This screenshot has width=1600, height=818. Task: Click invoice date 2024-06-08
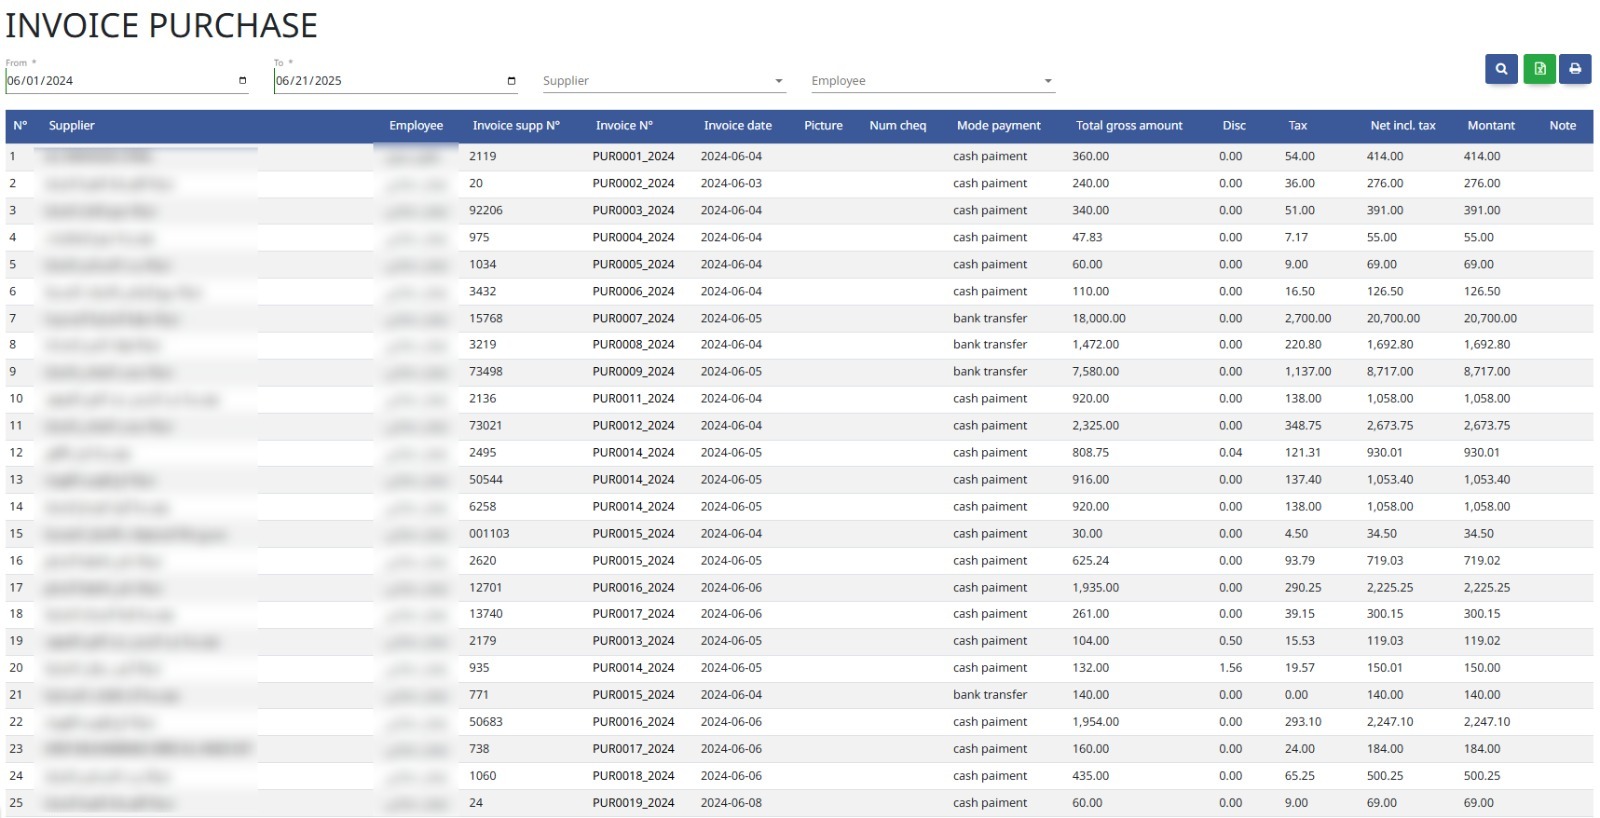pyautogui.click(x=731, y=803)
